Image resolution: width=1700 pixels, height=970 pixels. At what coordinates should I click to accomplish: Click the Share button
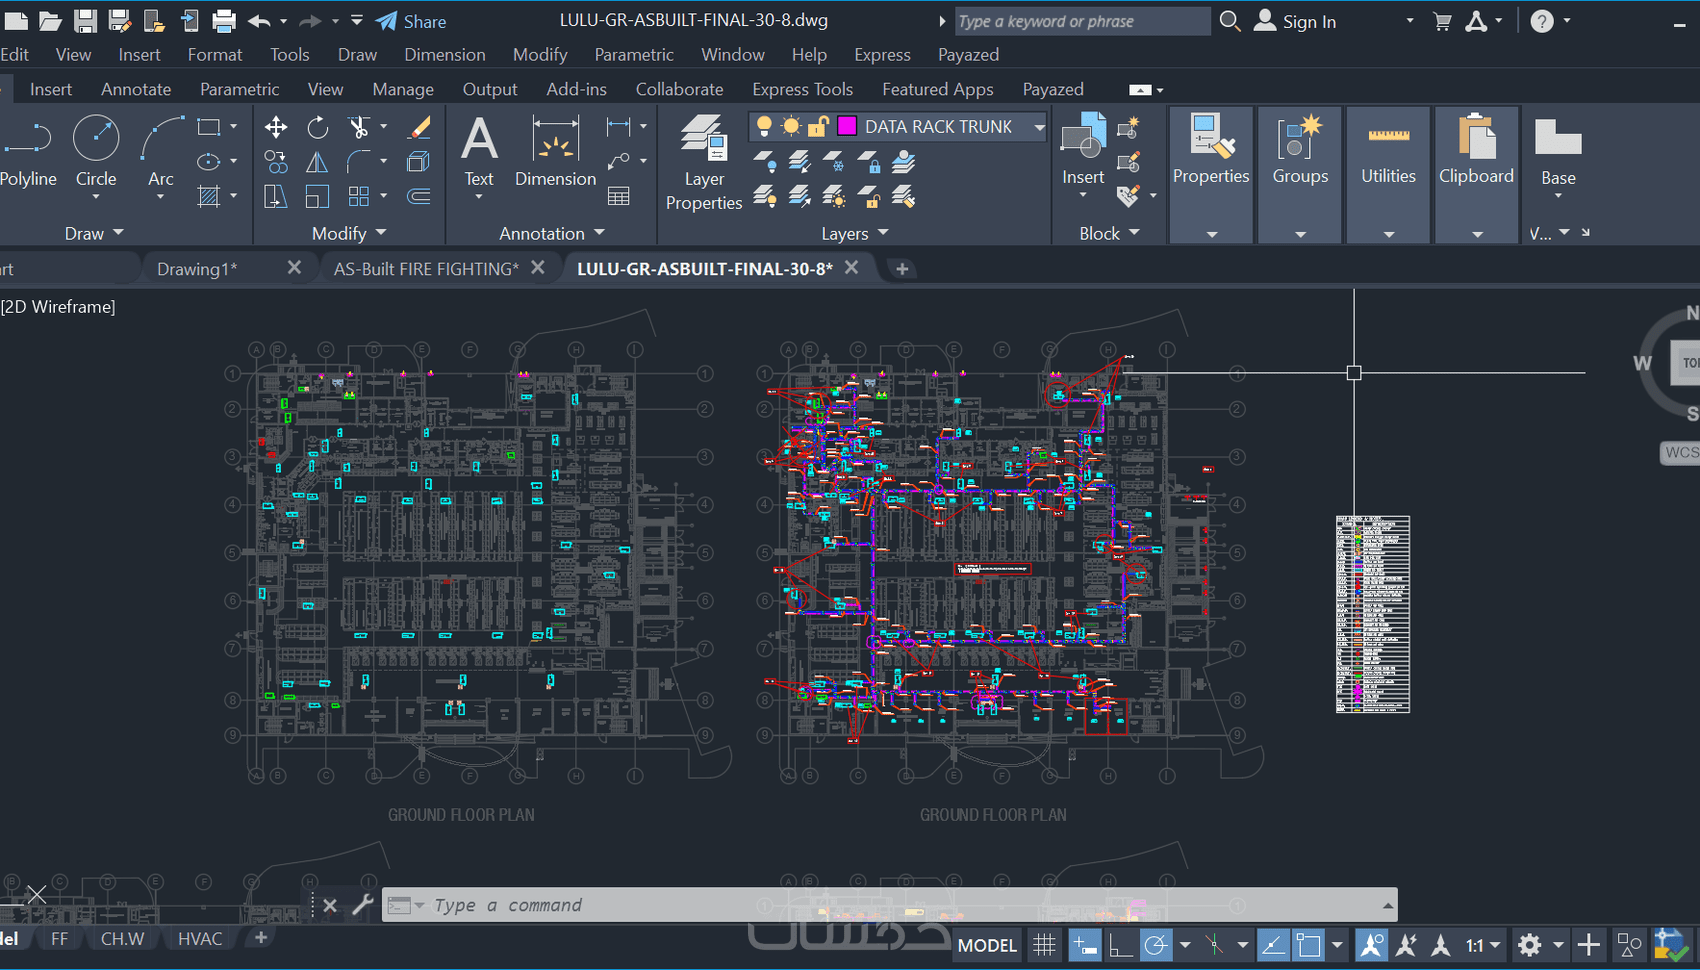[x=412, y=21]
